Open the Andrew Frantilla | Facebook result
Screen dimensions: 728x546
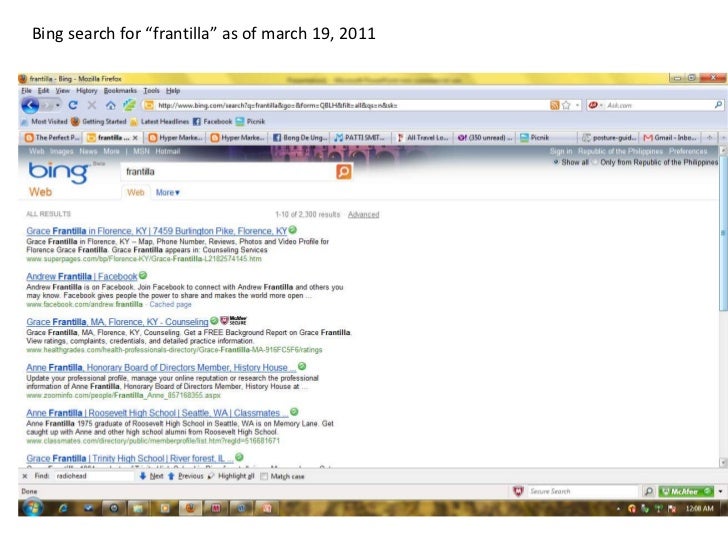pos(82,276)
